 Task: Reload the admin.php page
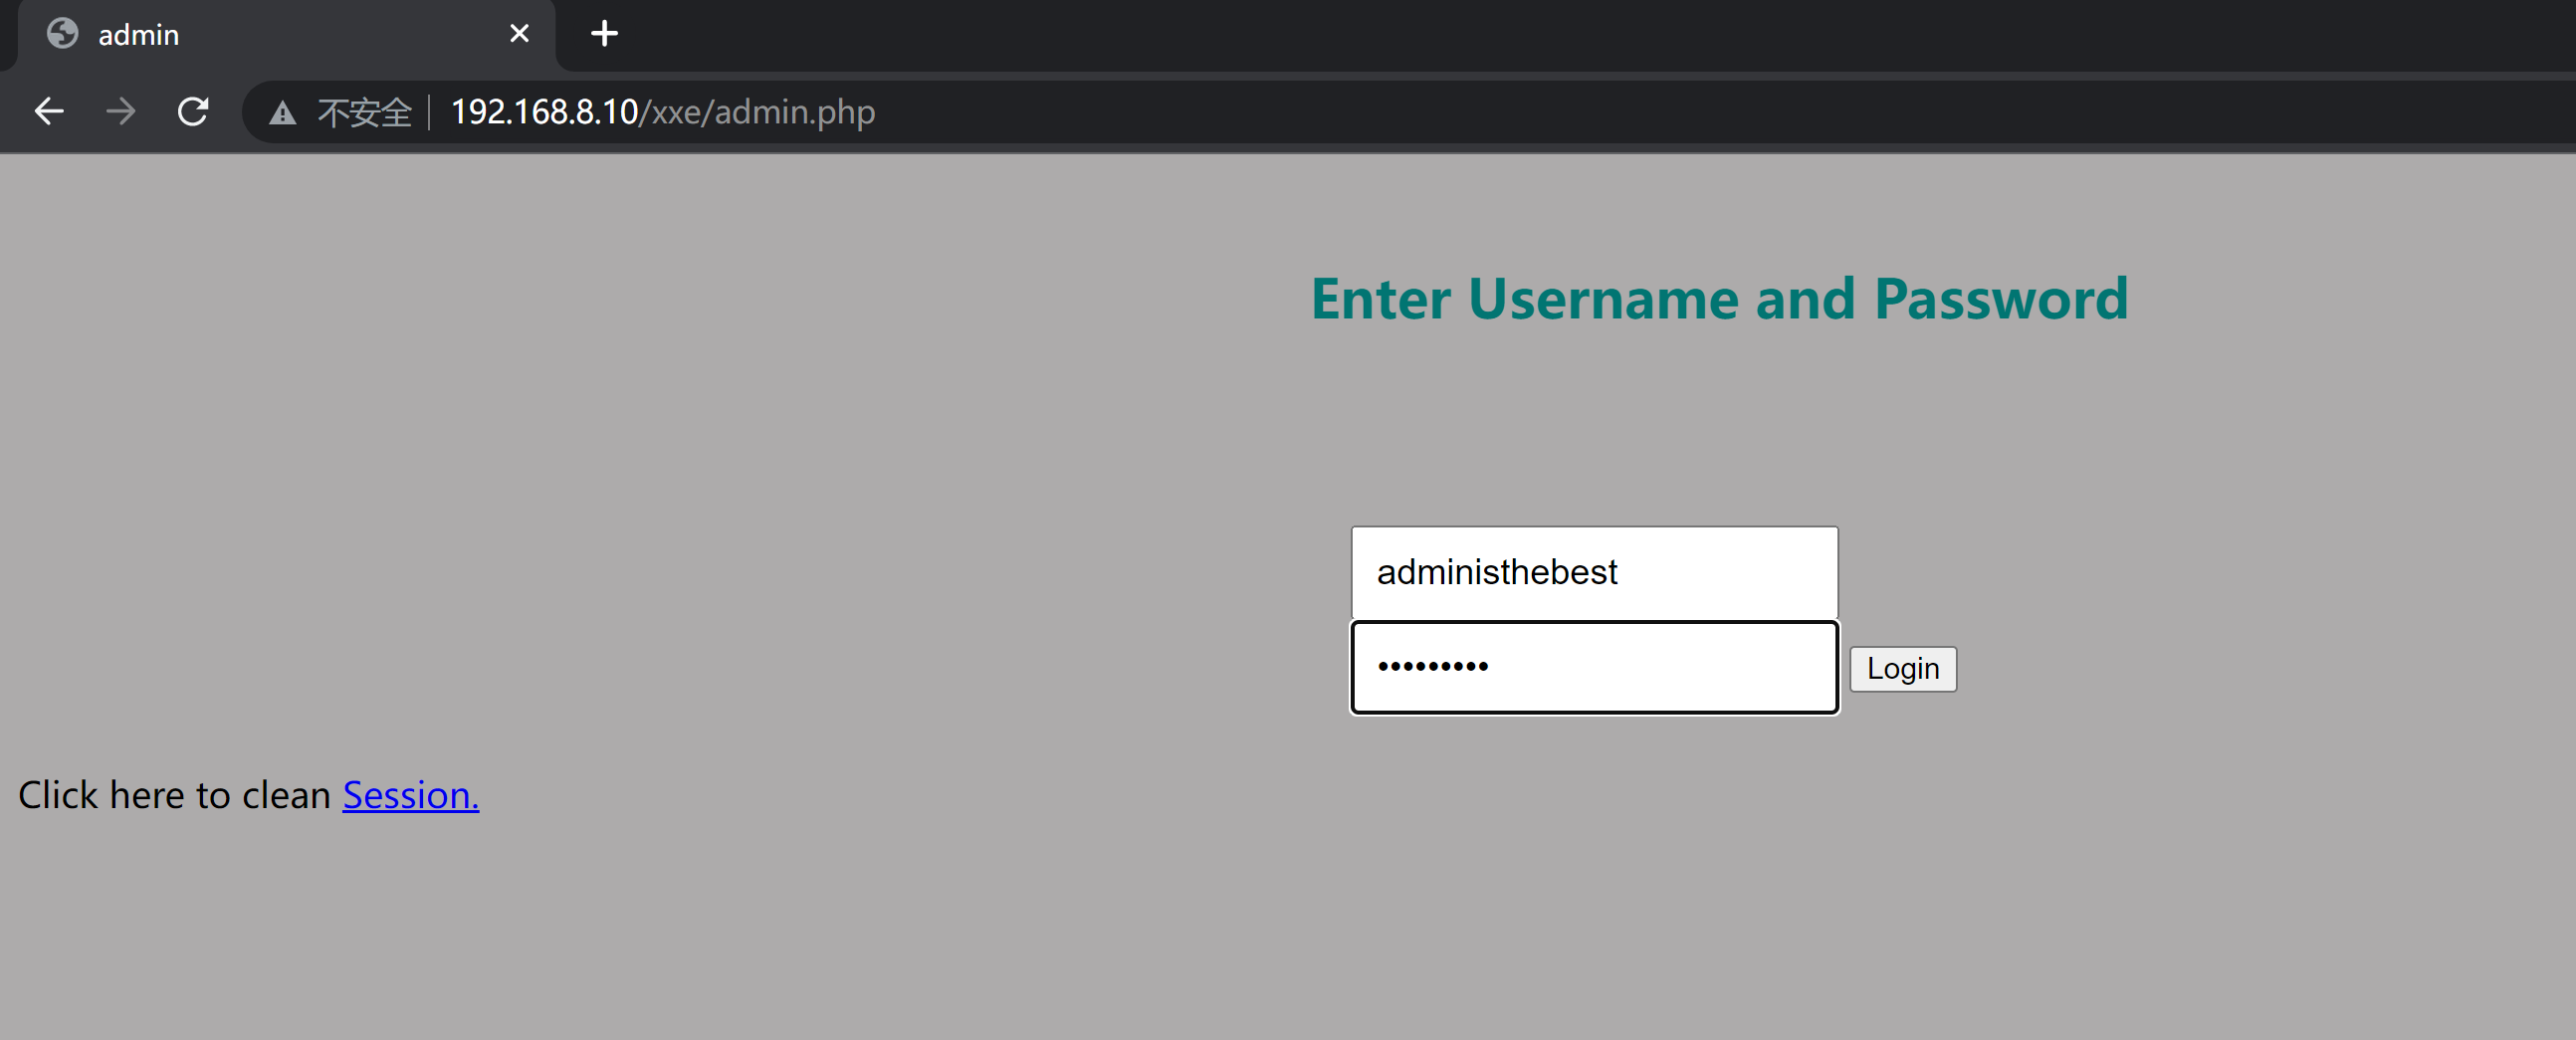coord(193,111)
